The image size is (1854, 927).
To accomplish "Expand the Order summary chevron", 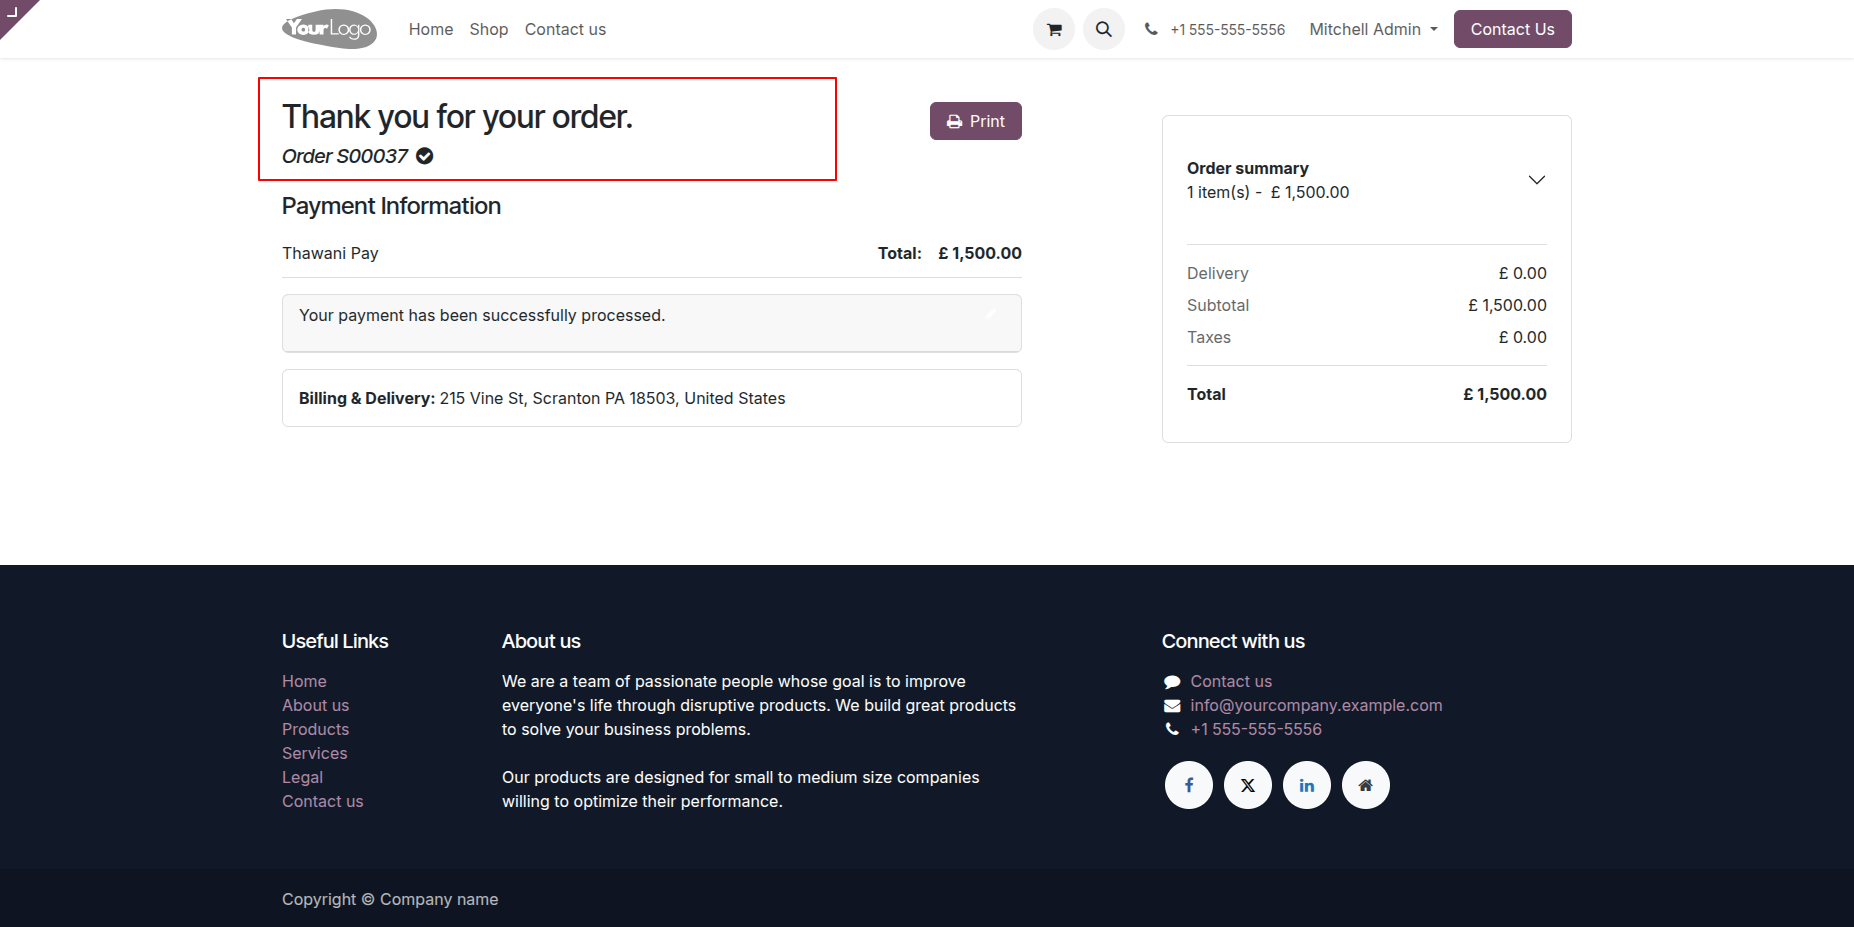I will [1537, 180].
